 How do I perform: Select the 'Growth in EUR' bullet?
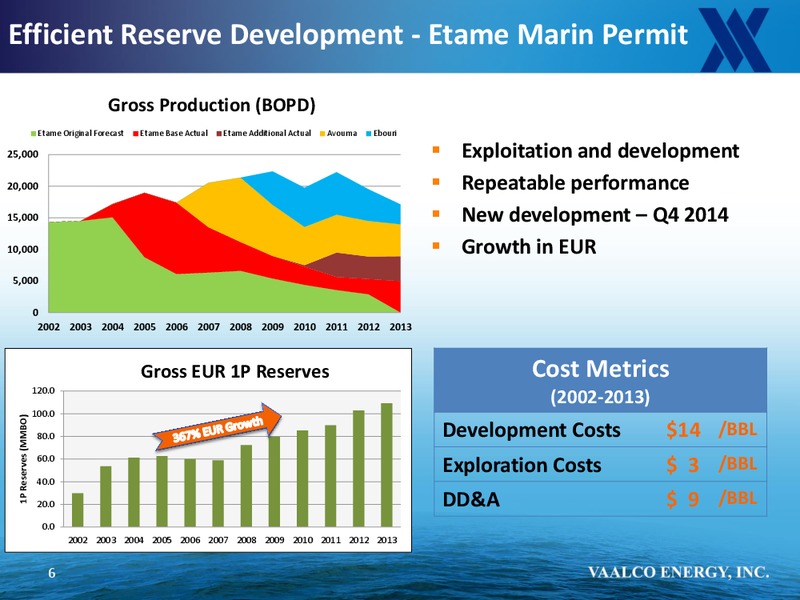[529, 247]
